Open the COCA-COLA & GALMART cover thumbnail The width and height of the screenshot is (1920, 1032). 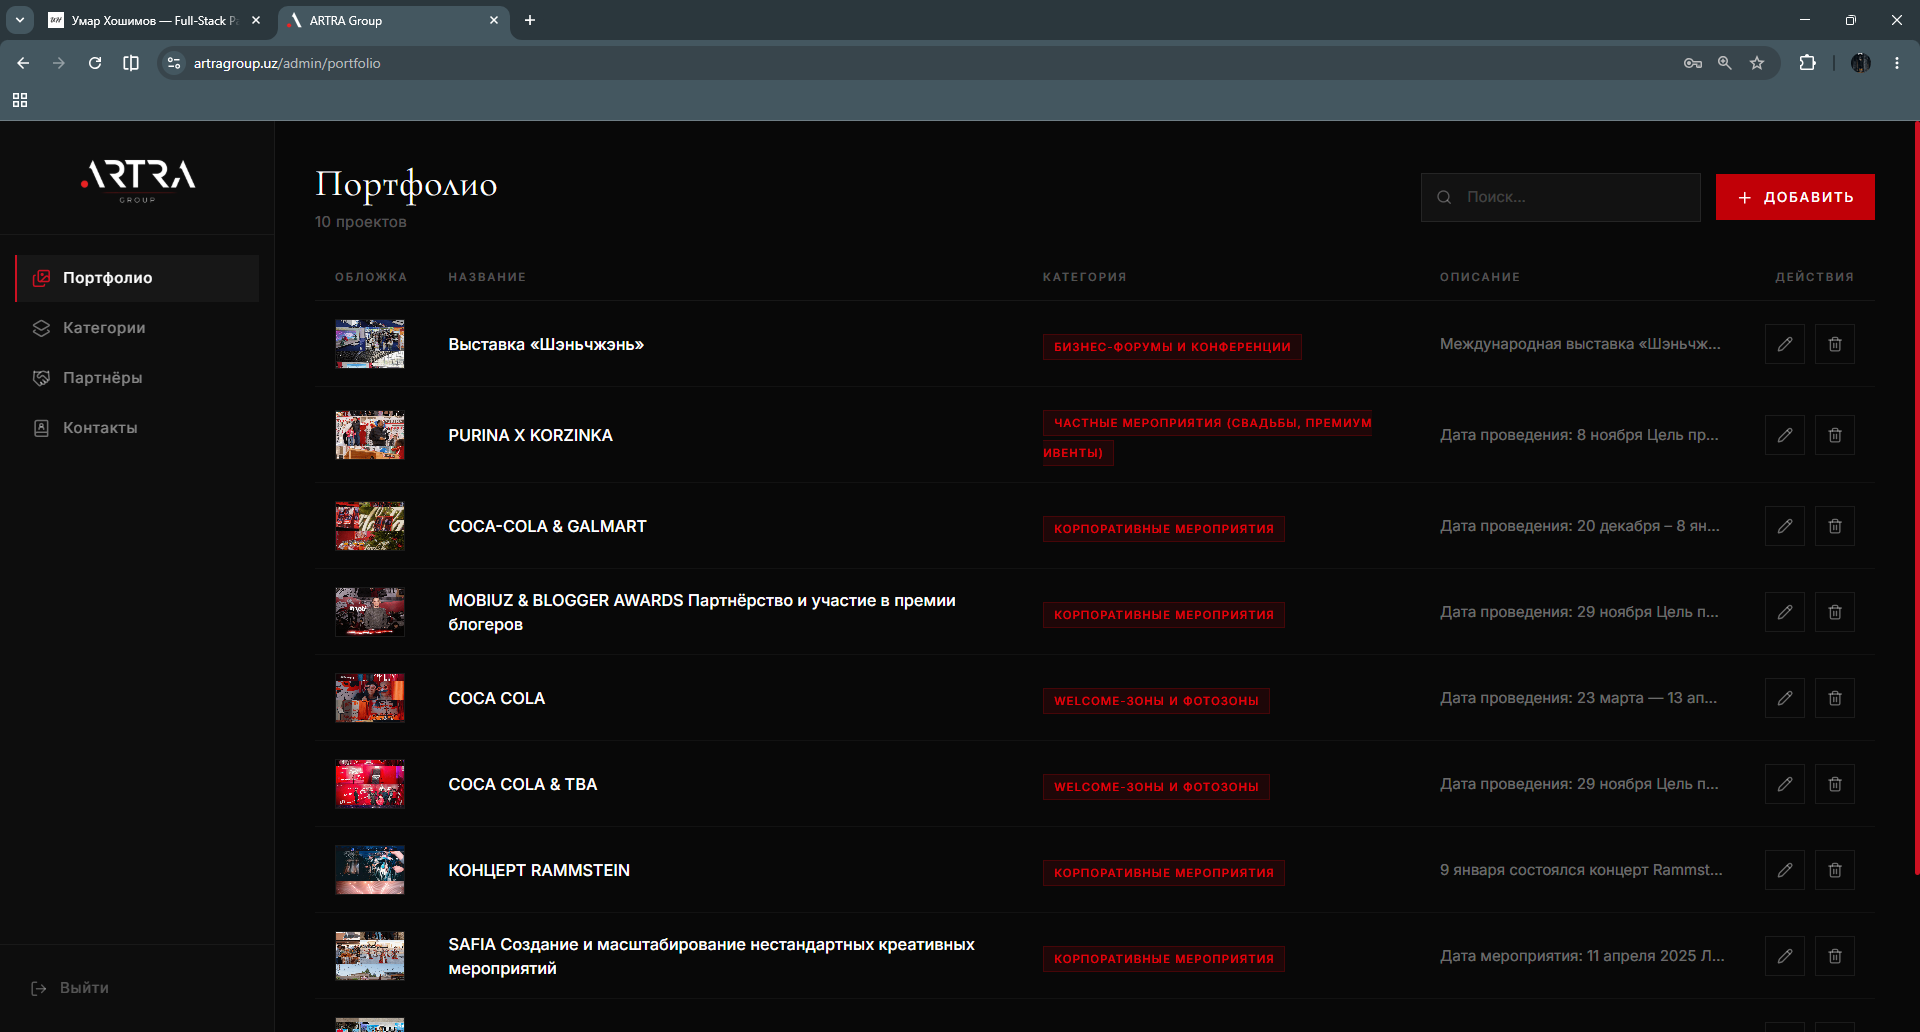[x=370, y=526]
